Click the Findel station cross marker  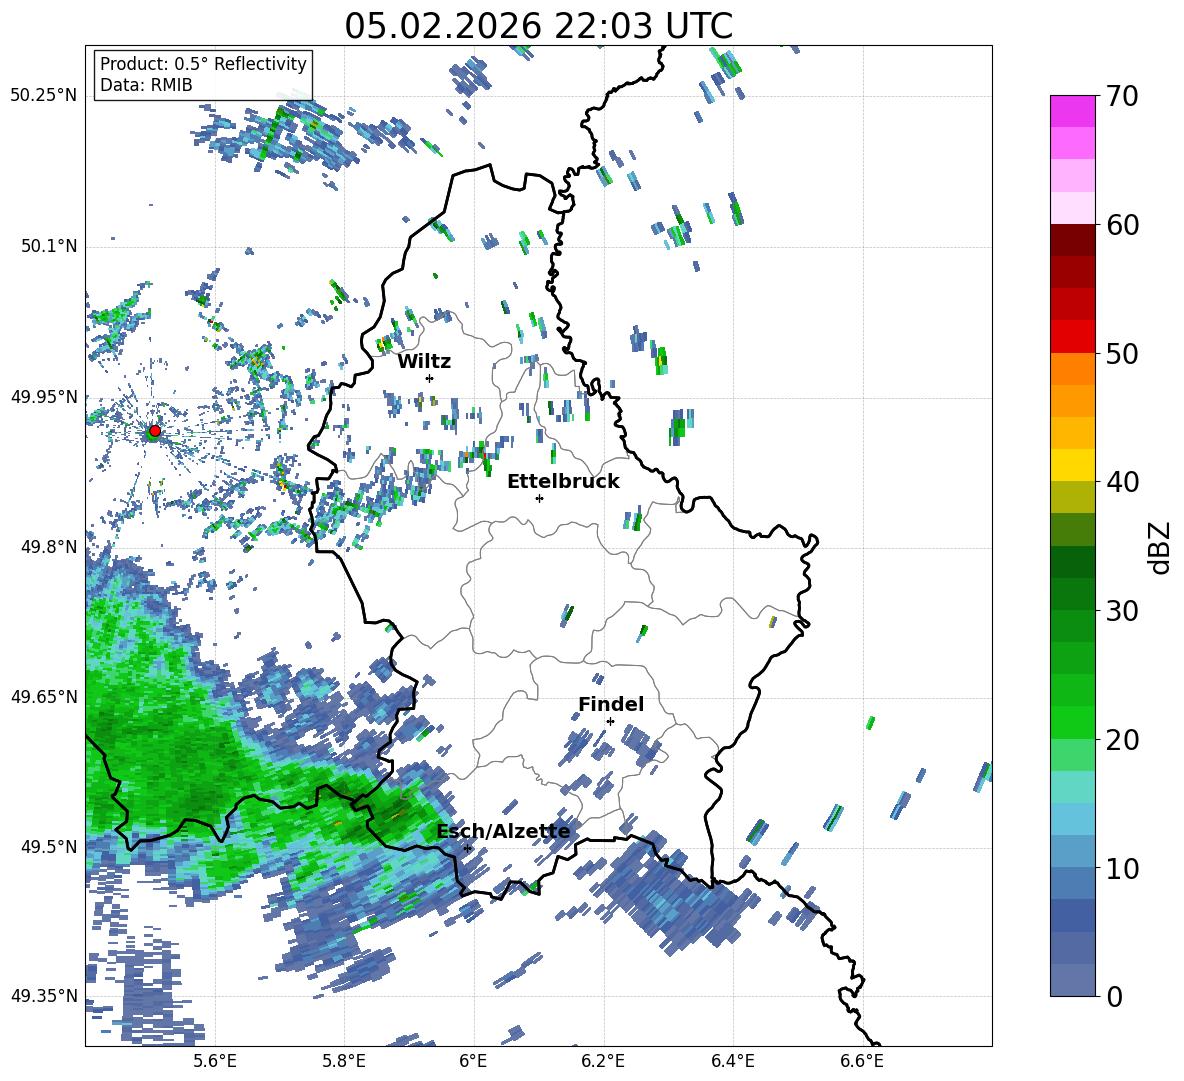pos(610,722)
